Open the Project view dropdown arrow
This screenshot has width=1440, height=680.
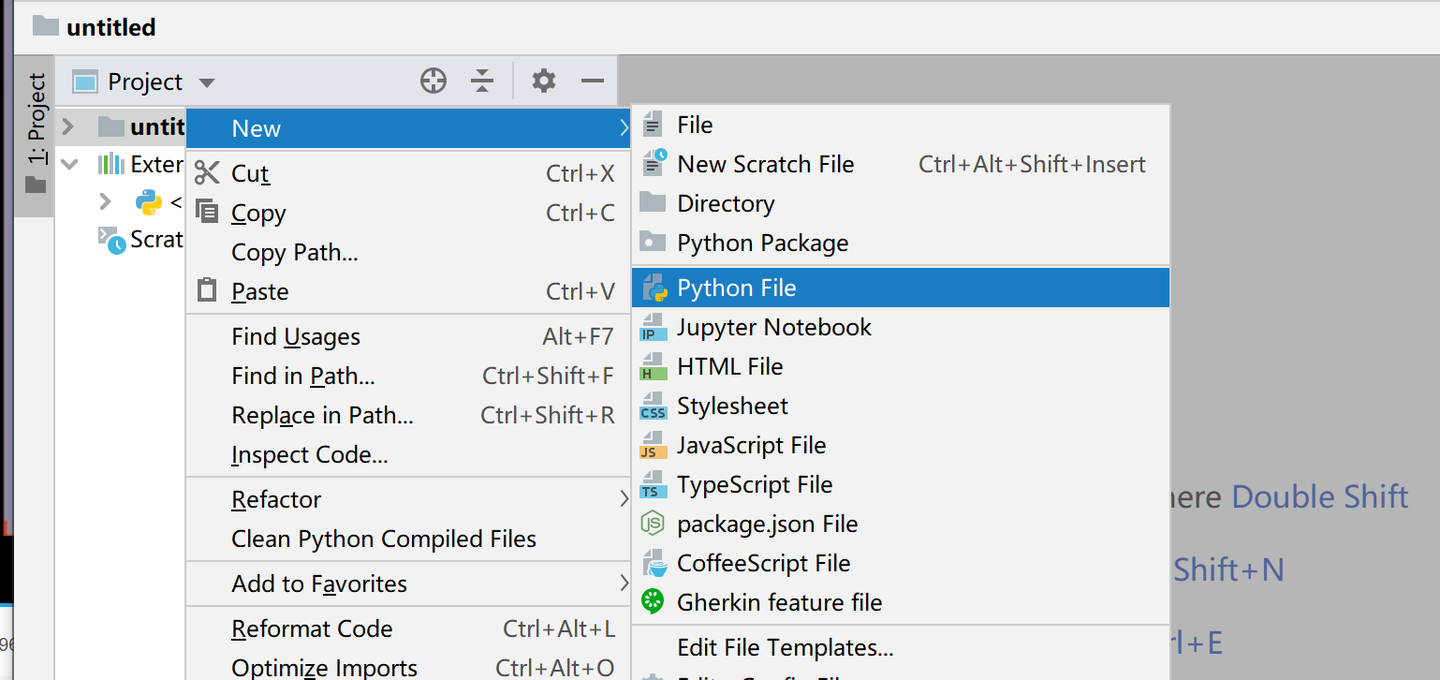pyautogui.click(x=206, y=82)
